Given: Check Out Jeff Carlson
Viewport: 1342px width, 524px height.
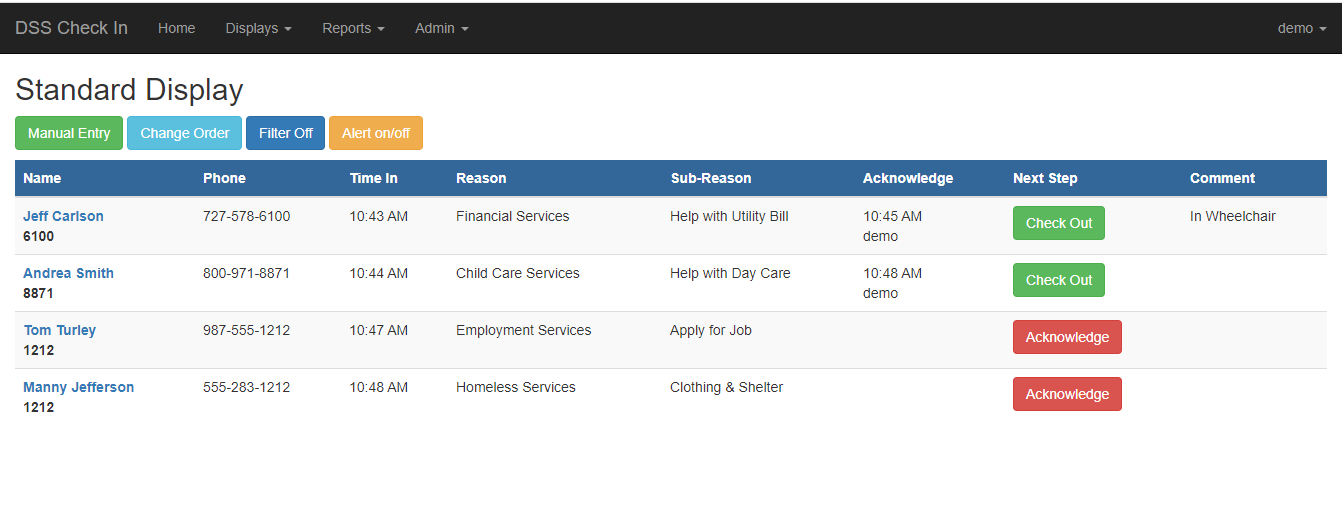Looking at the screenshot, I should click(x=1058, y=223).
